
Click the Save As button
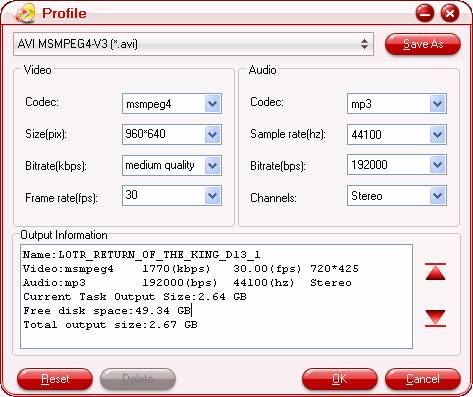[423, 44]
